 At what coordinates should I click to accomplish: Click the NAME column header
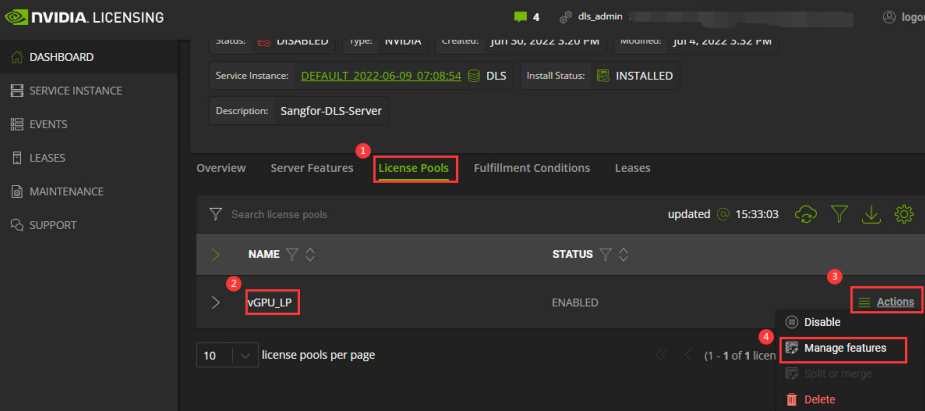coord(264,255)
